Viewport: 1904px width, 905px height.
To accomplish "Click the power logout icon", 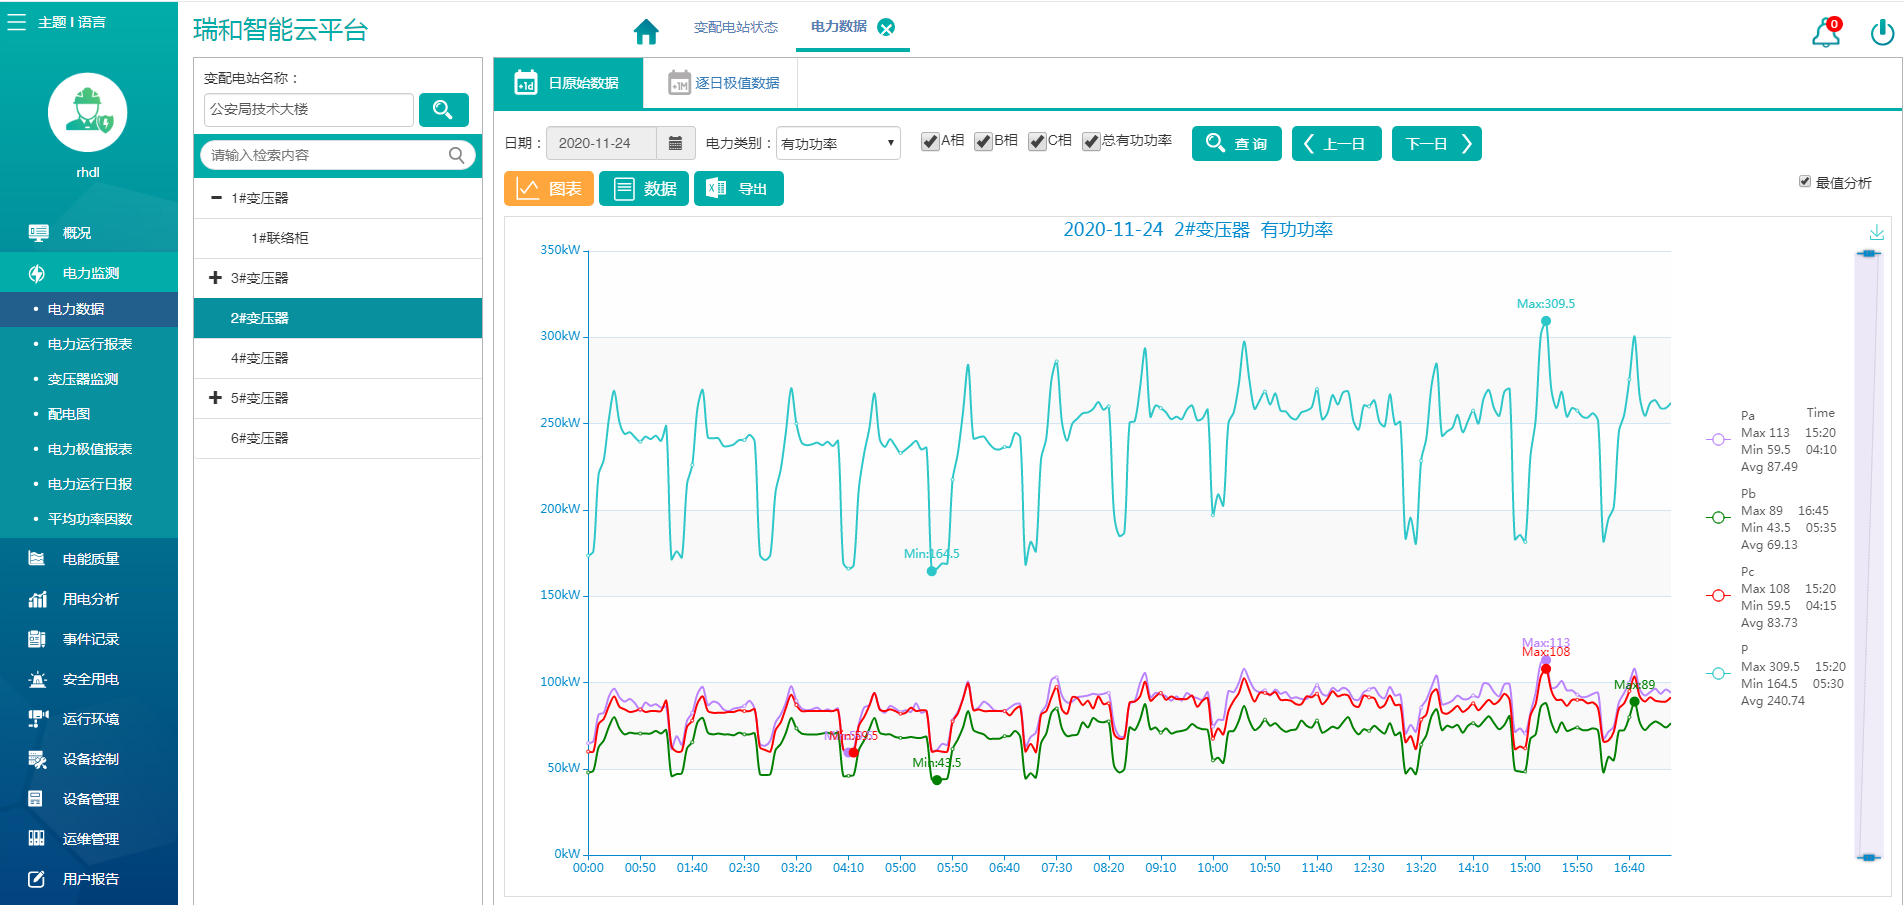I will pyautogui.click(x=1881, y=33).
